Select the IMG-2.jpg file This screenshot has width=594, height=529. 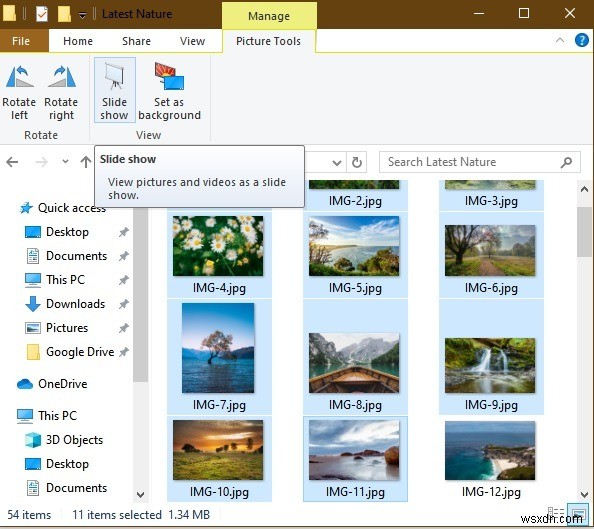coord(355,196)
